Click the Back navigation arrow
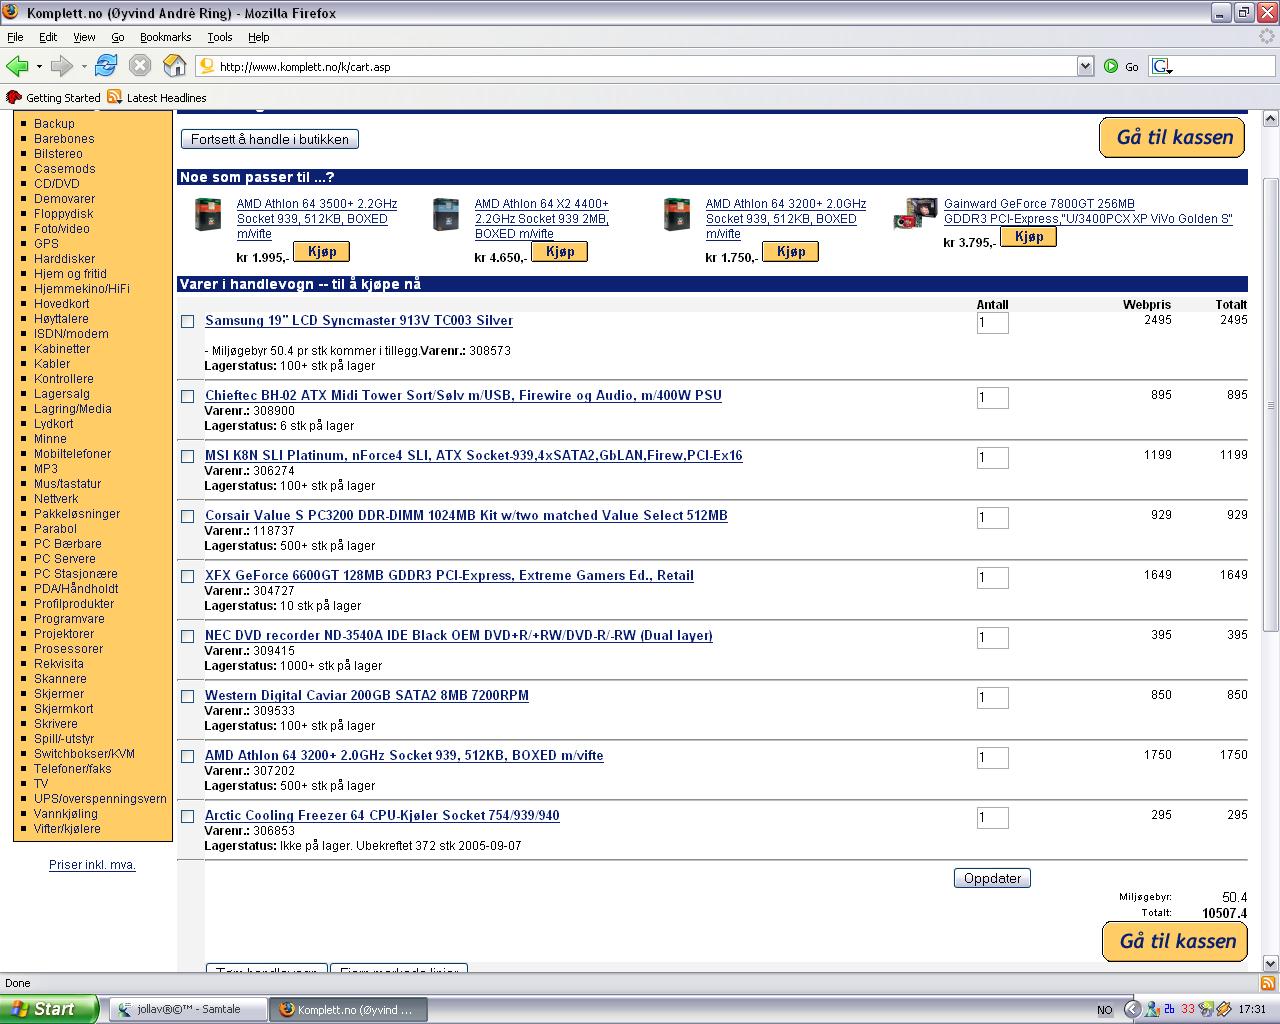The image size is (1280, 1024). point(16,66)
